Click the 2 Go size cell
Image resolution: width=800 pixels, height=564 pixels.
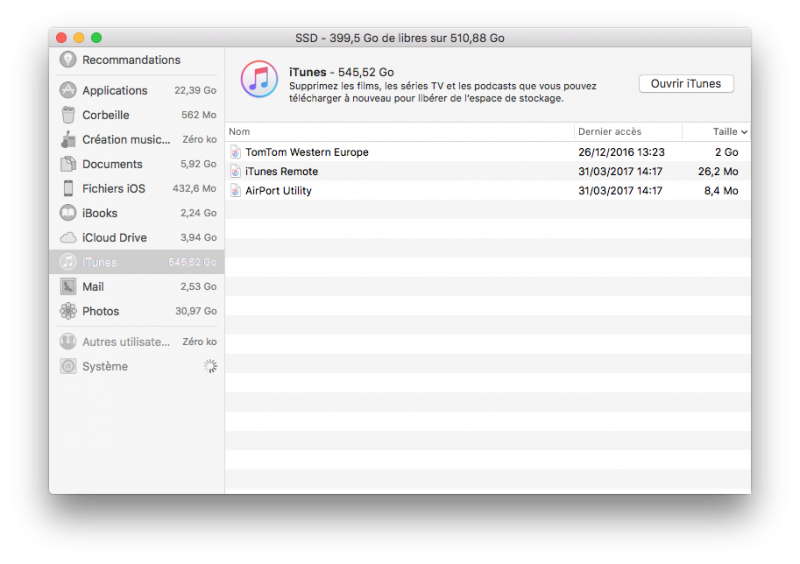point(727,152)
